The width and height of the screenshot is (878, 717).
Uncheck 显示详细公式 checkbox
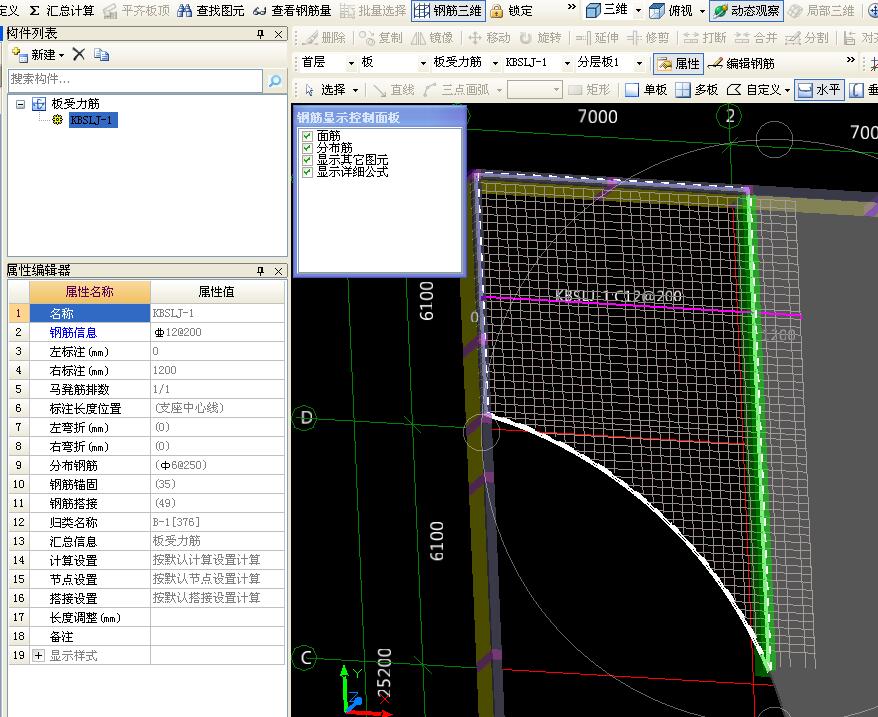[307, 172]
